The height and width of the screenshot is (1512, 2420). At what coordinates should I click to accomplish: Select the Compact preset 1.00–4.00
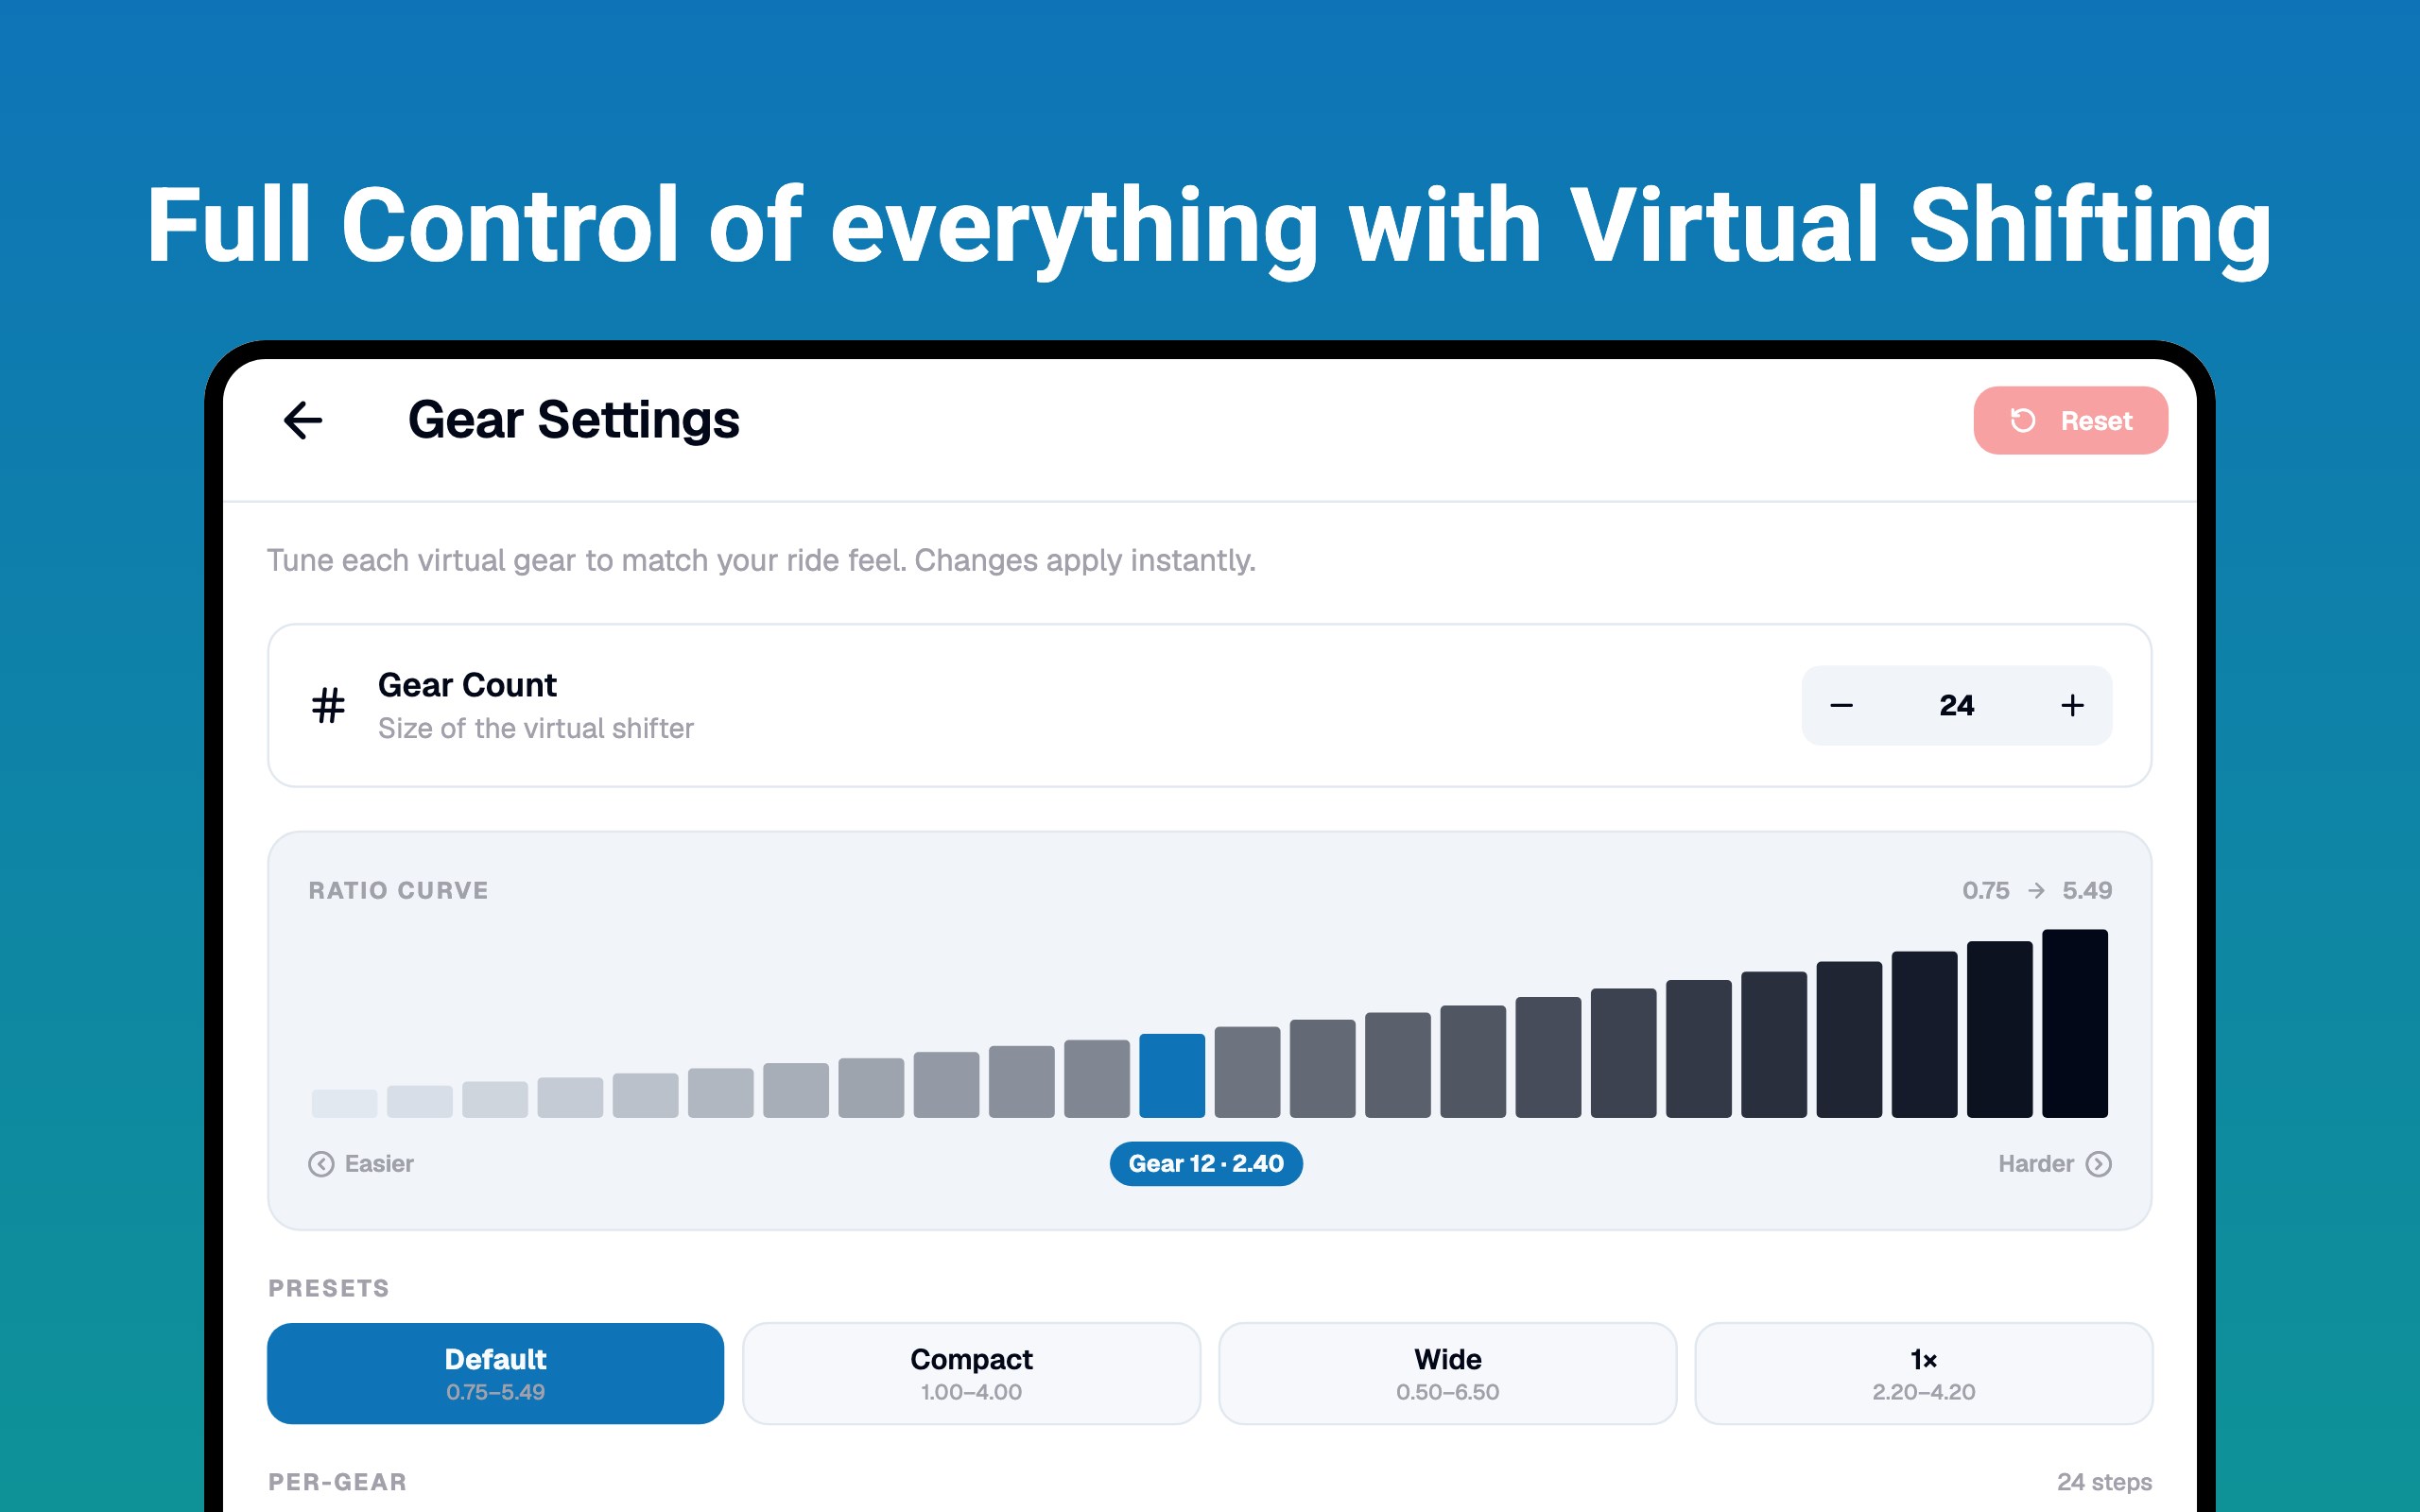point(971,1373)
